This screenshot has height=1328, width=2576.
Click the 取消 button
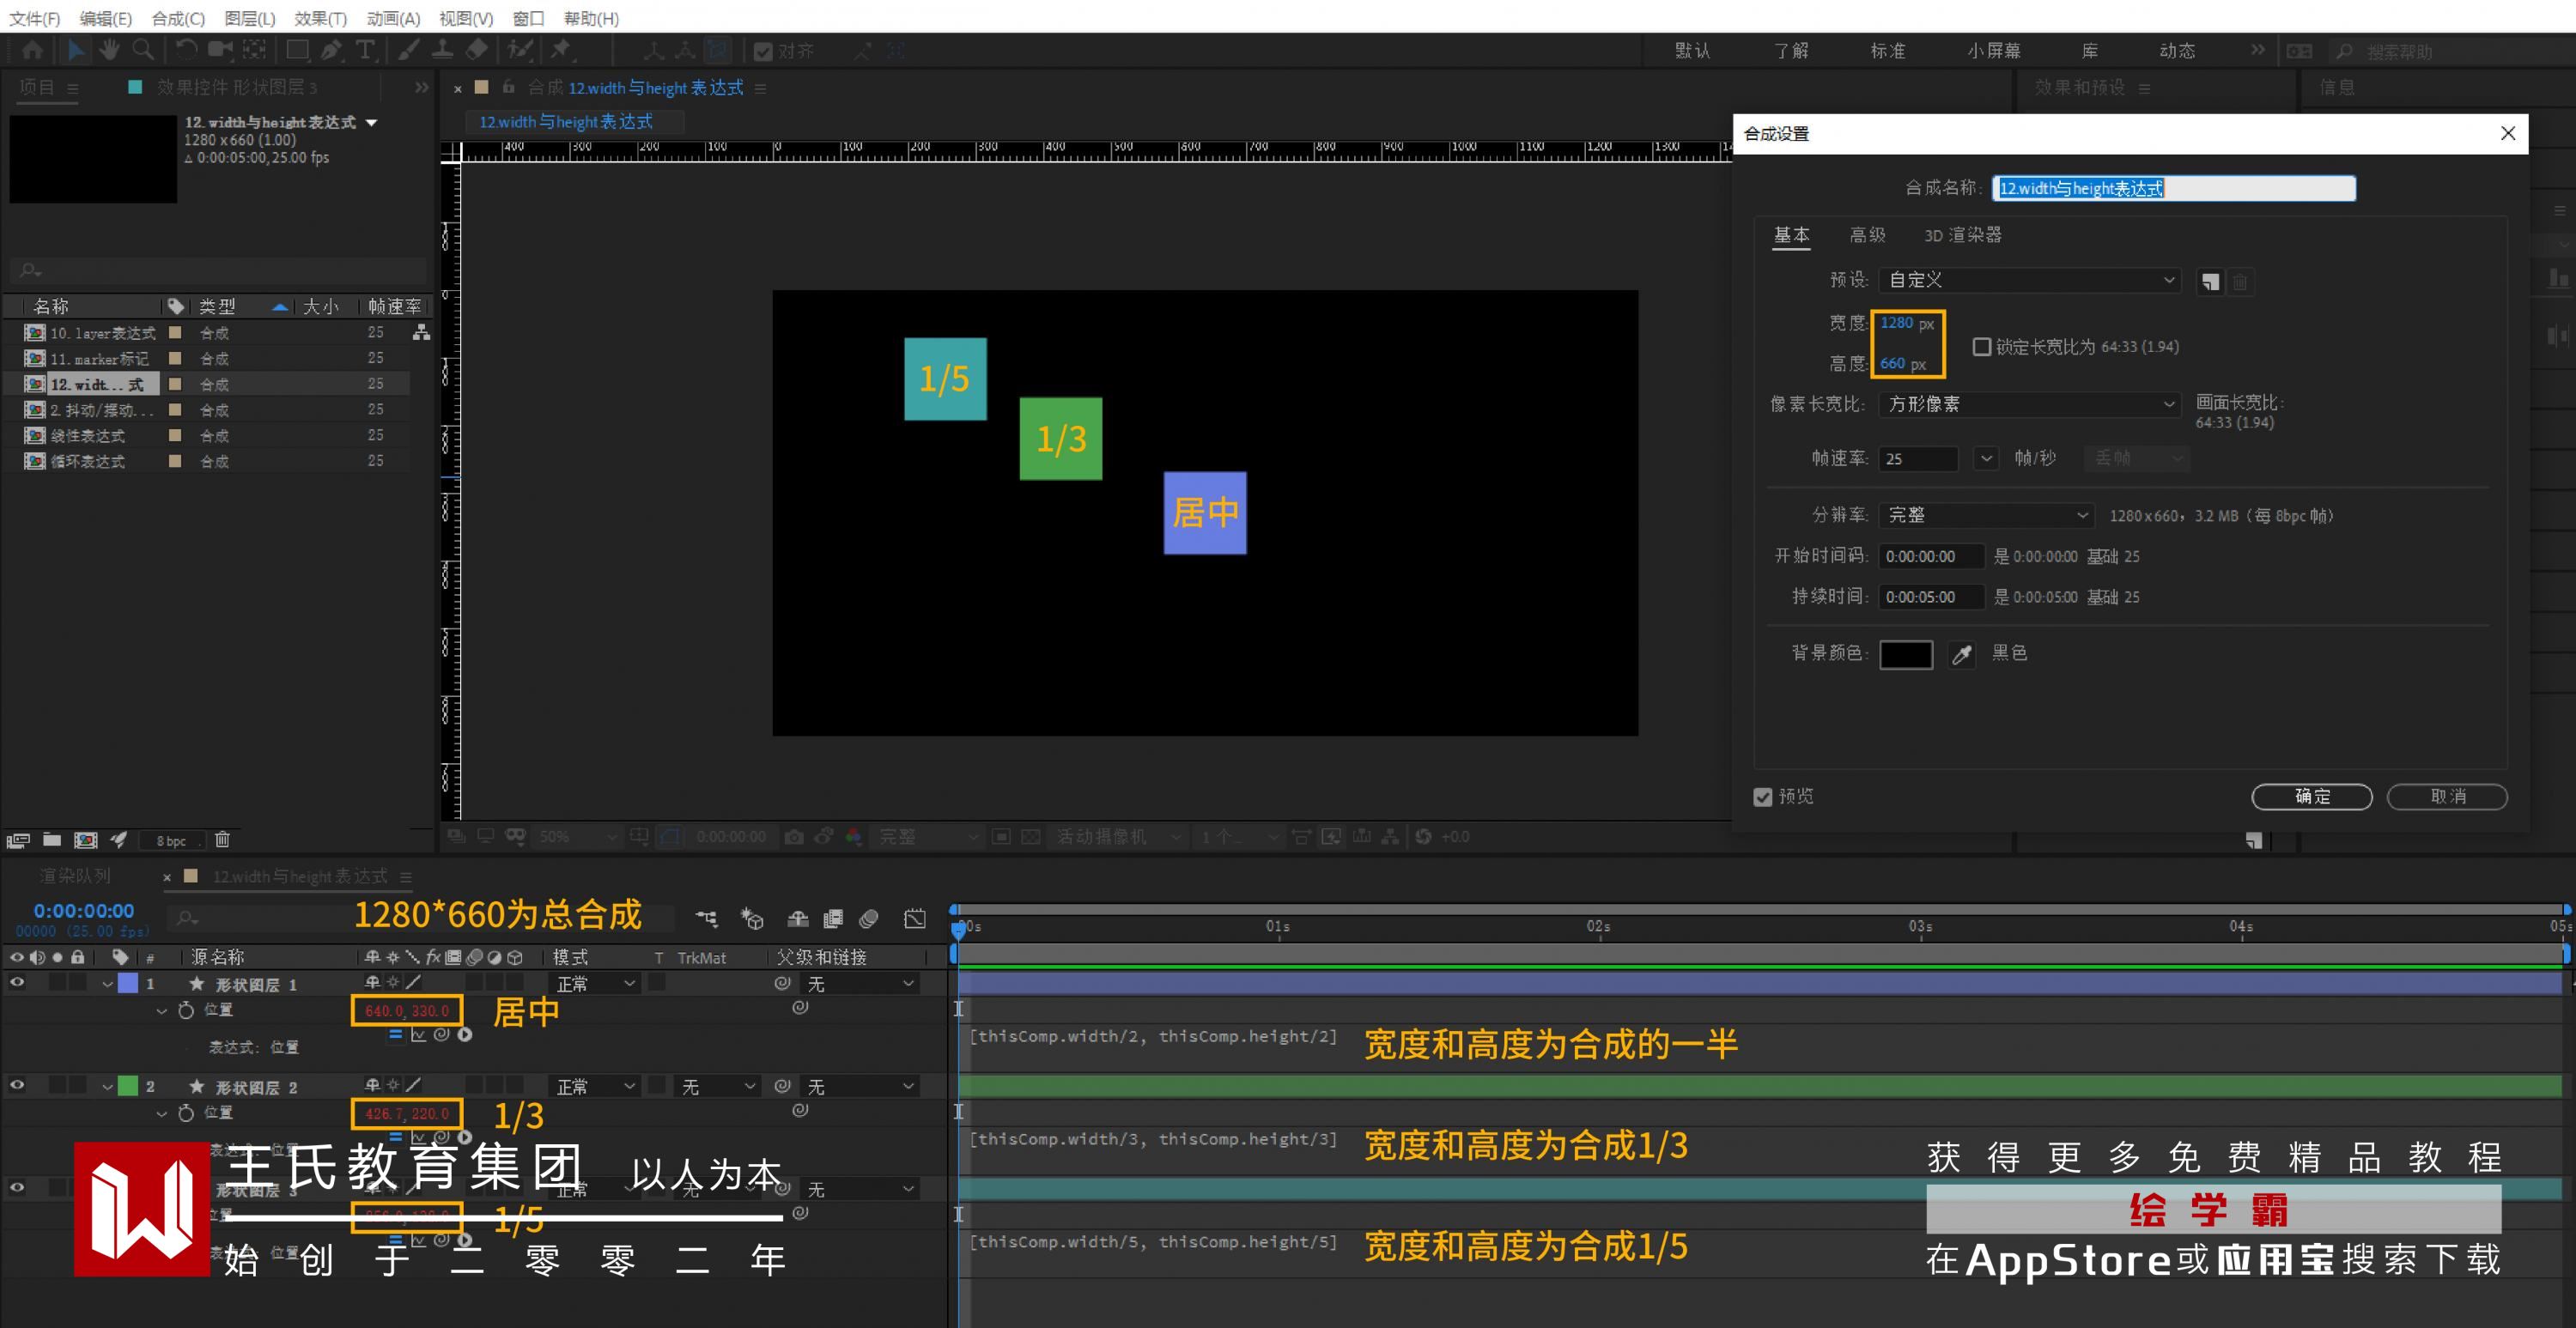(x=2446, y=797)
